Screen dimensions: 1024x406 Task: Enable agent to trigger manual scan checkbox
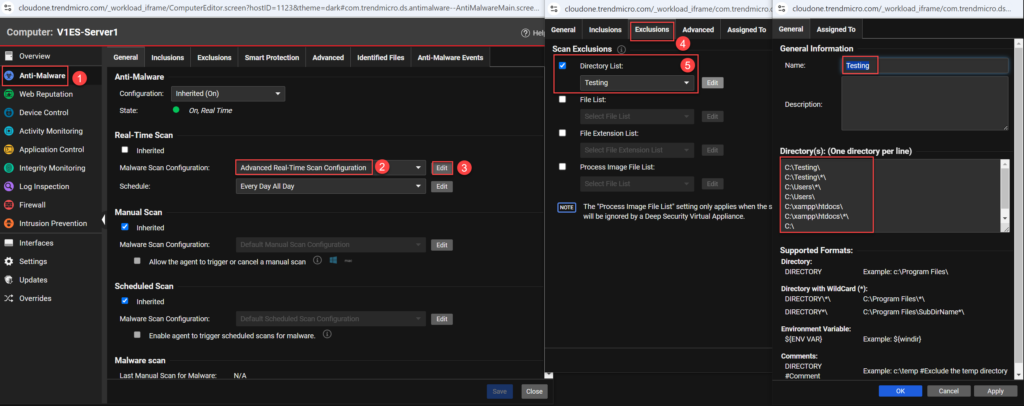coord(137,260)
